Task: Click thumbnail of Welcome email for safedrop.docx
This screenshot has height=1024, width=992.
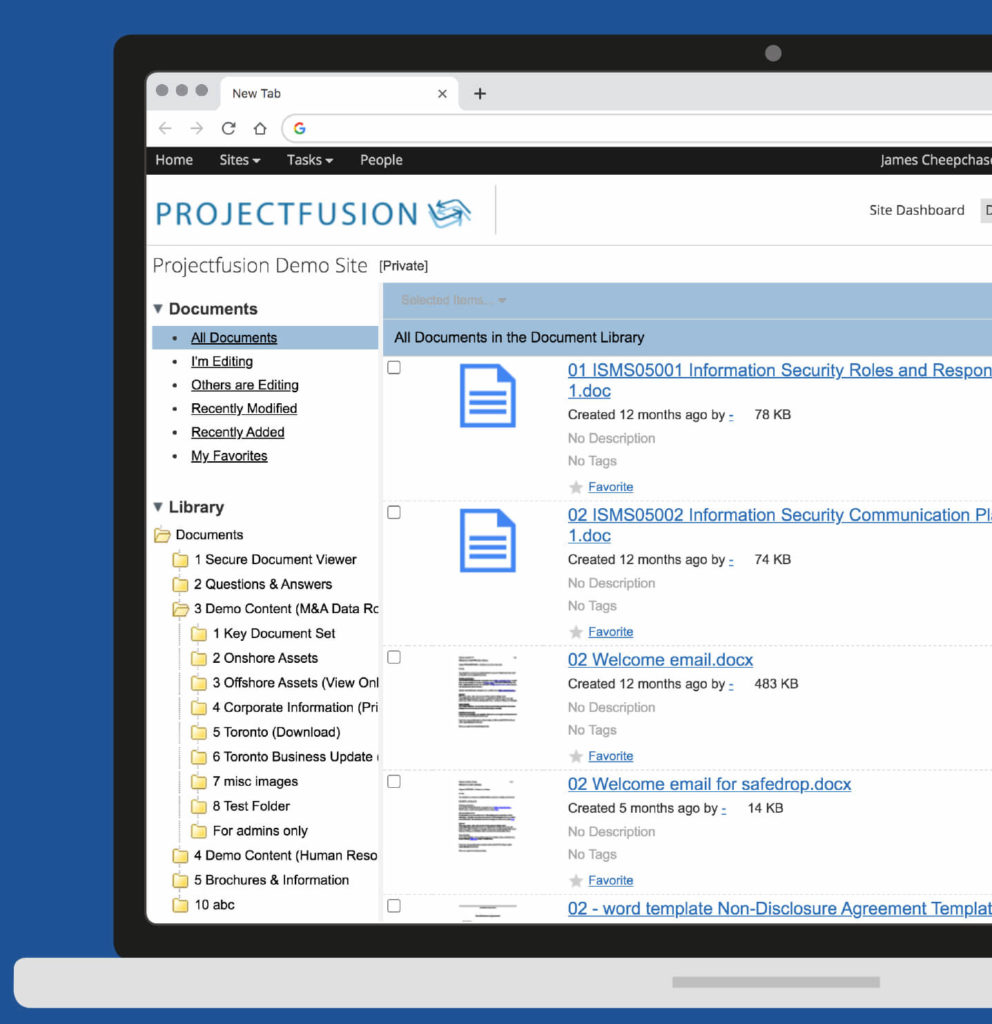Action: [x=488, y=816]
